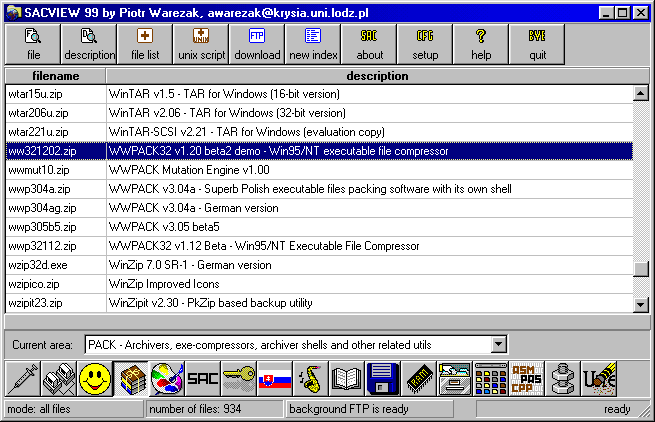Screen dimensions: 655x422
Task: Close the SACVIEW 99 window
Action: [x=641, y=13]
